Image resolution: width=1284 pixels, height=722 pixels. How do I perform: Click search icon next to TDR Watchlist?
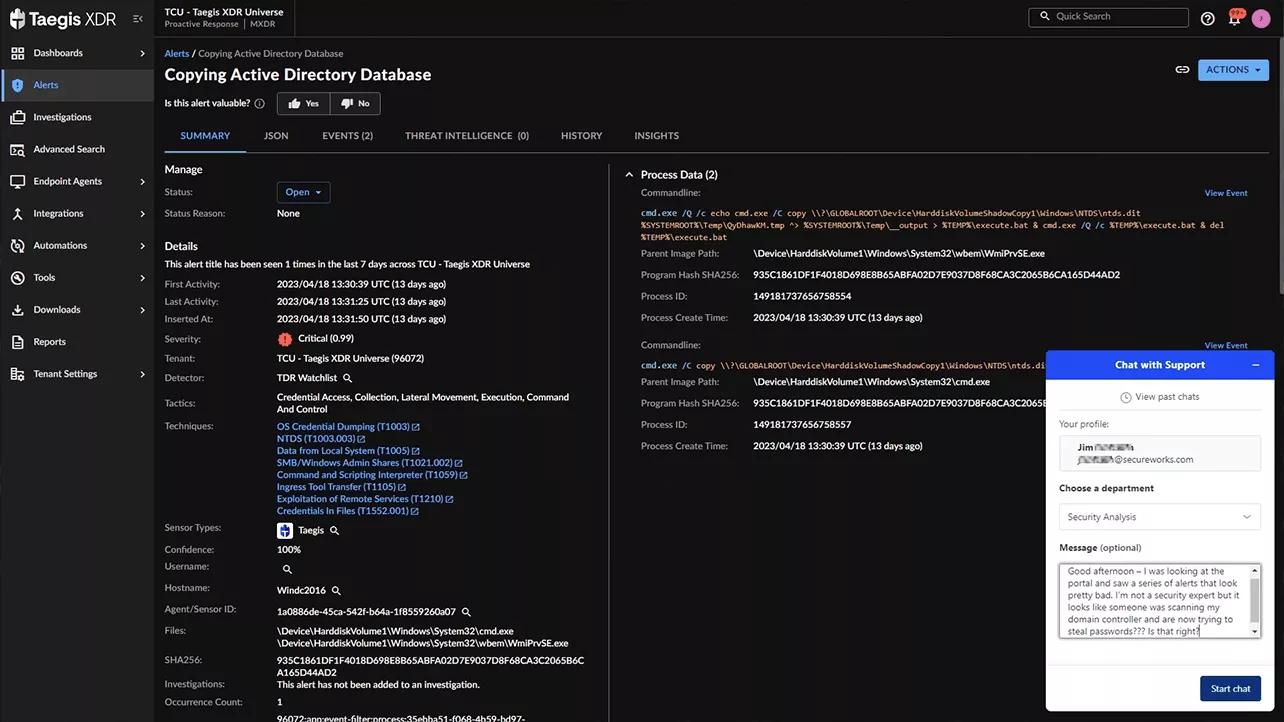pyautogui.click(x=348, y=379)
